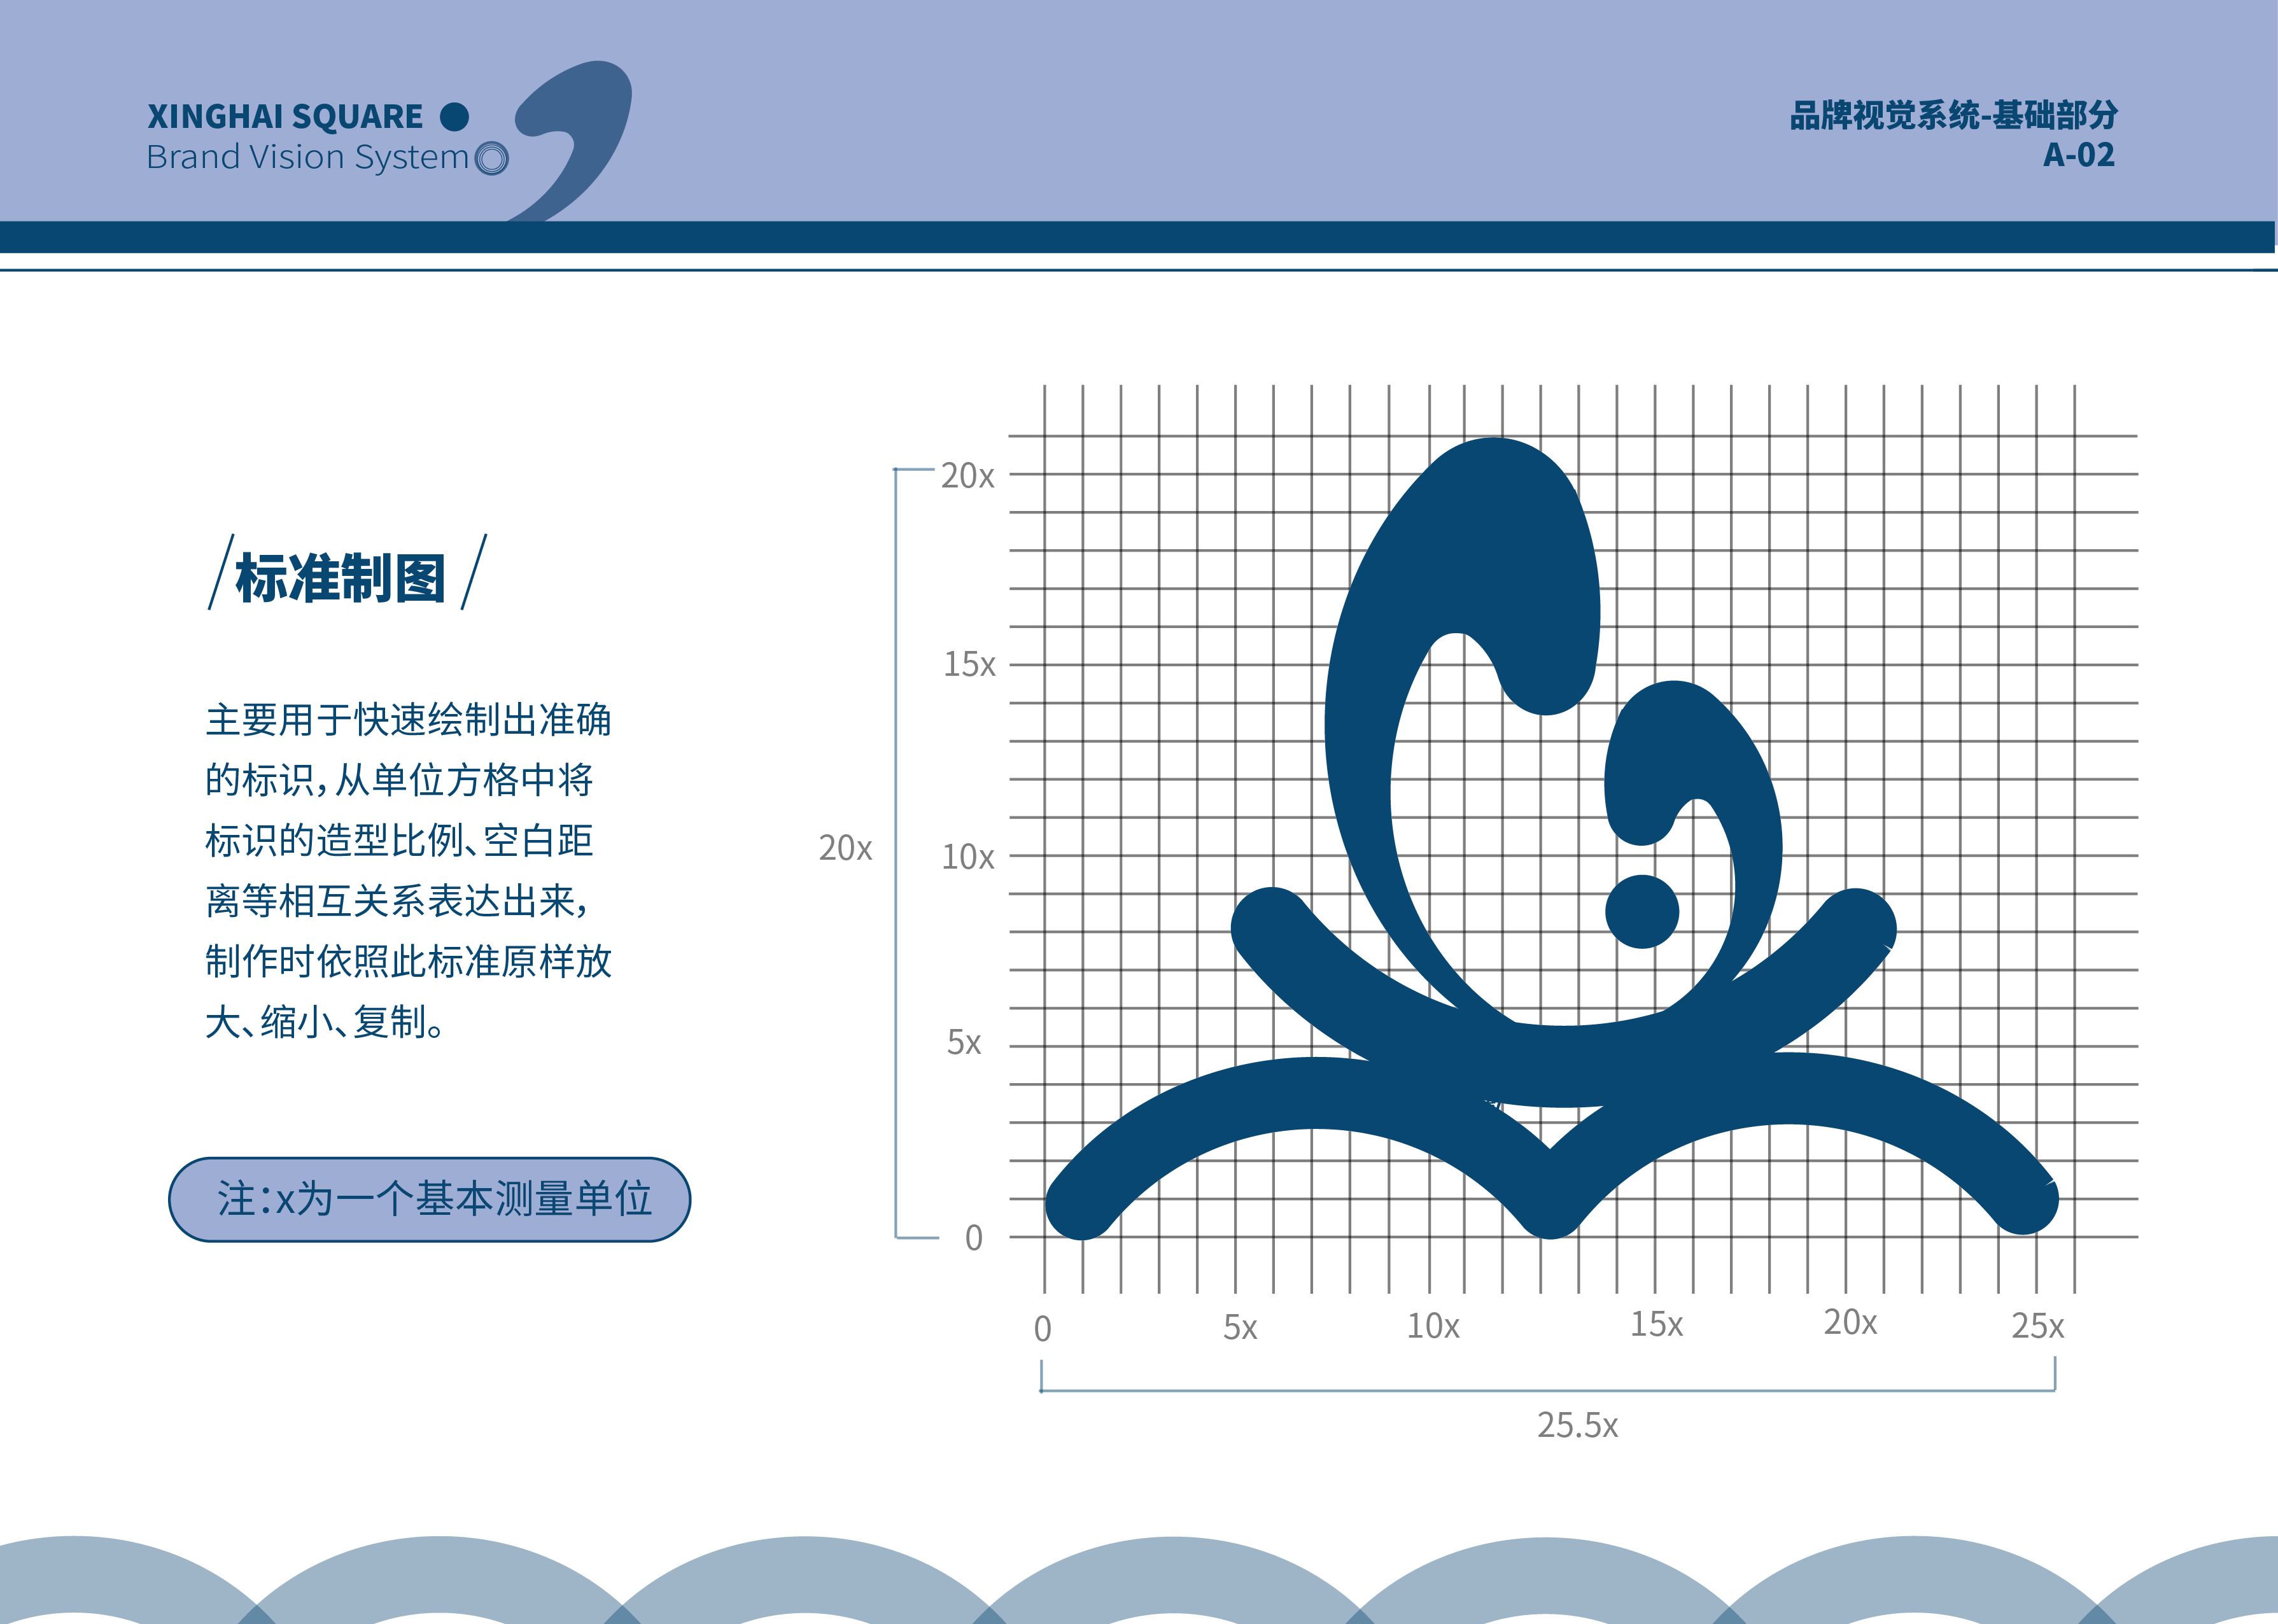
Task: Click the "20x" height label beside the bracket
Action: click(x=845, y=848)
